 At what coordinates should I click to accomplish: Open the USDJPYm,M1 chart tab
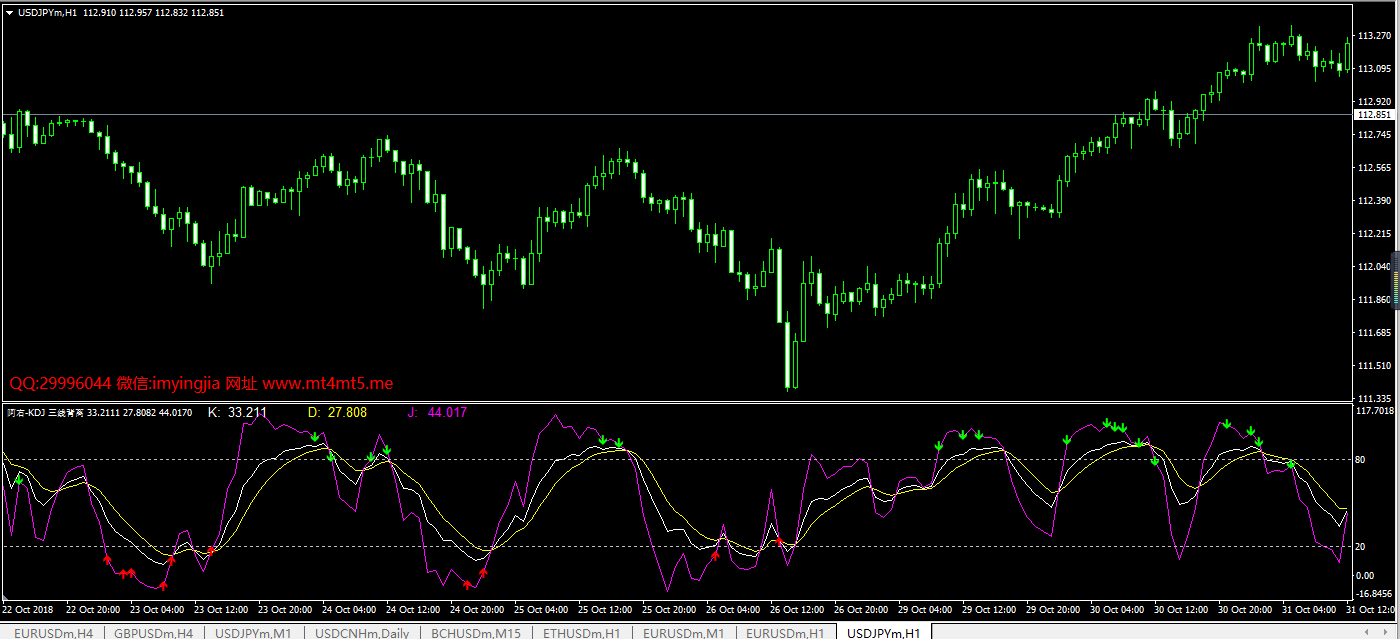click(254, 632)
